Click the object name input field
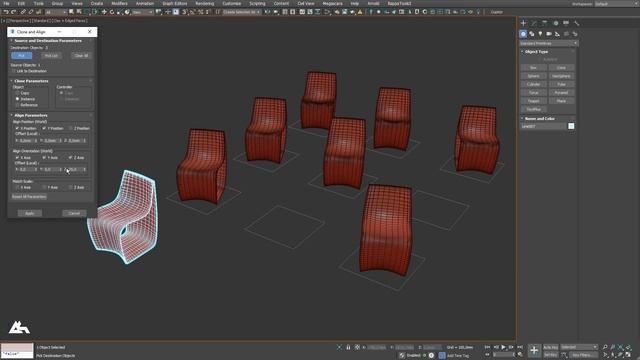The height and width of the screenshot is (360, 640). point(544,127)
